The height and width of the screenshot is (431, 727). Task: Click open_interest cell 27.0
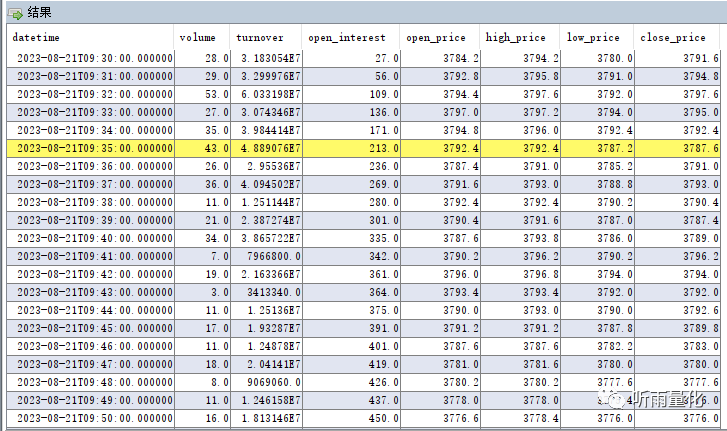tap(351, 58)
